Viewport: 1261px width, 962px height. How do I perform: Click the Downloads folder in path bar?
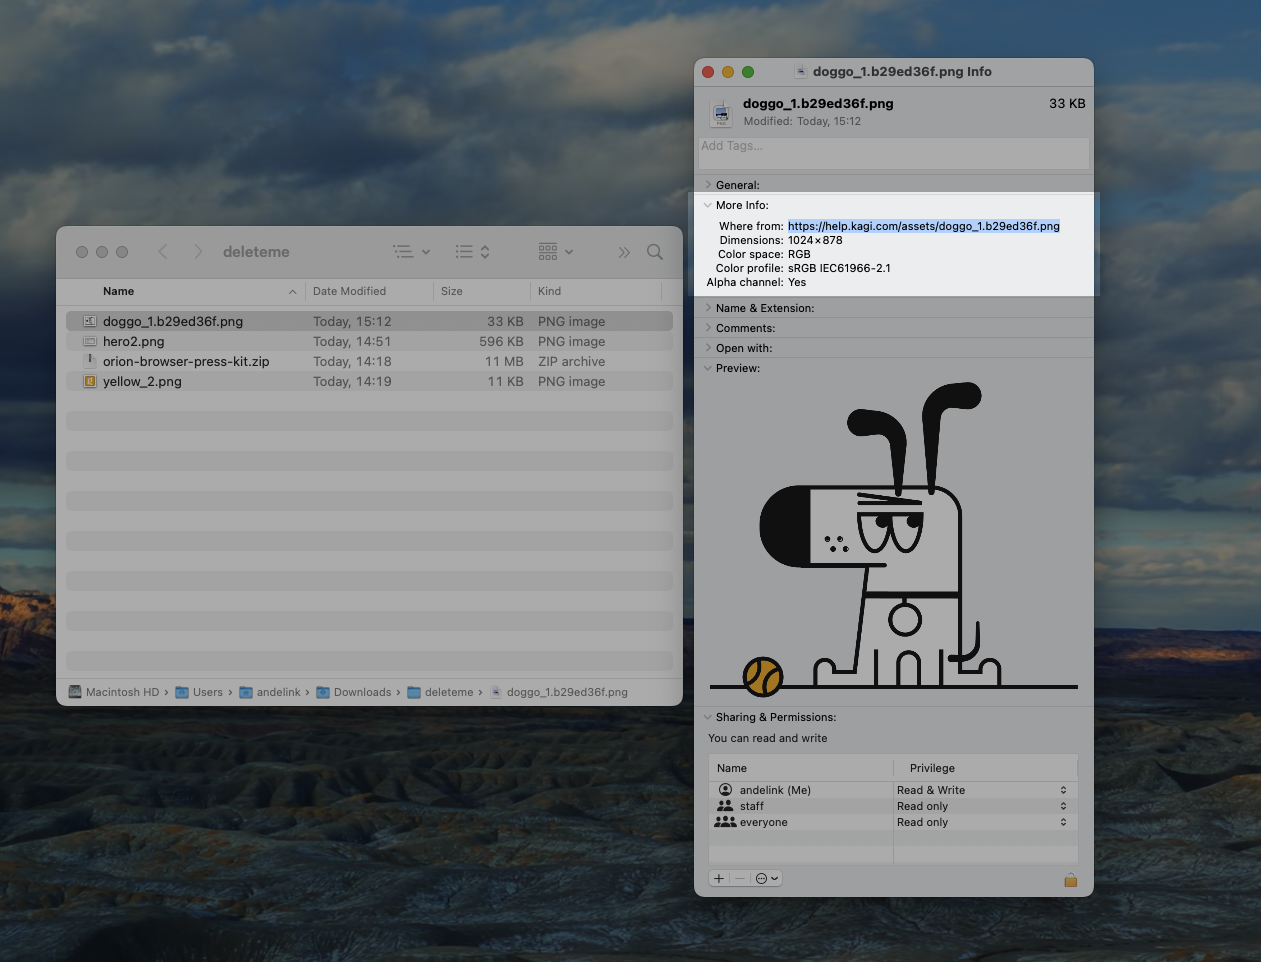click(362, 692)
